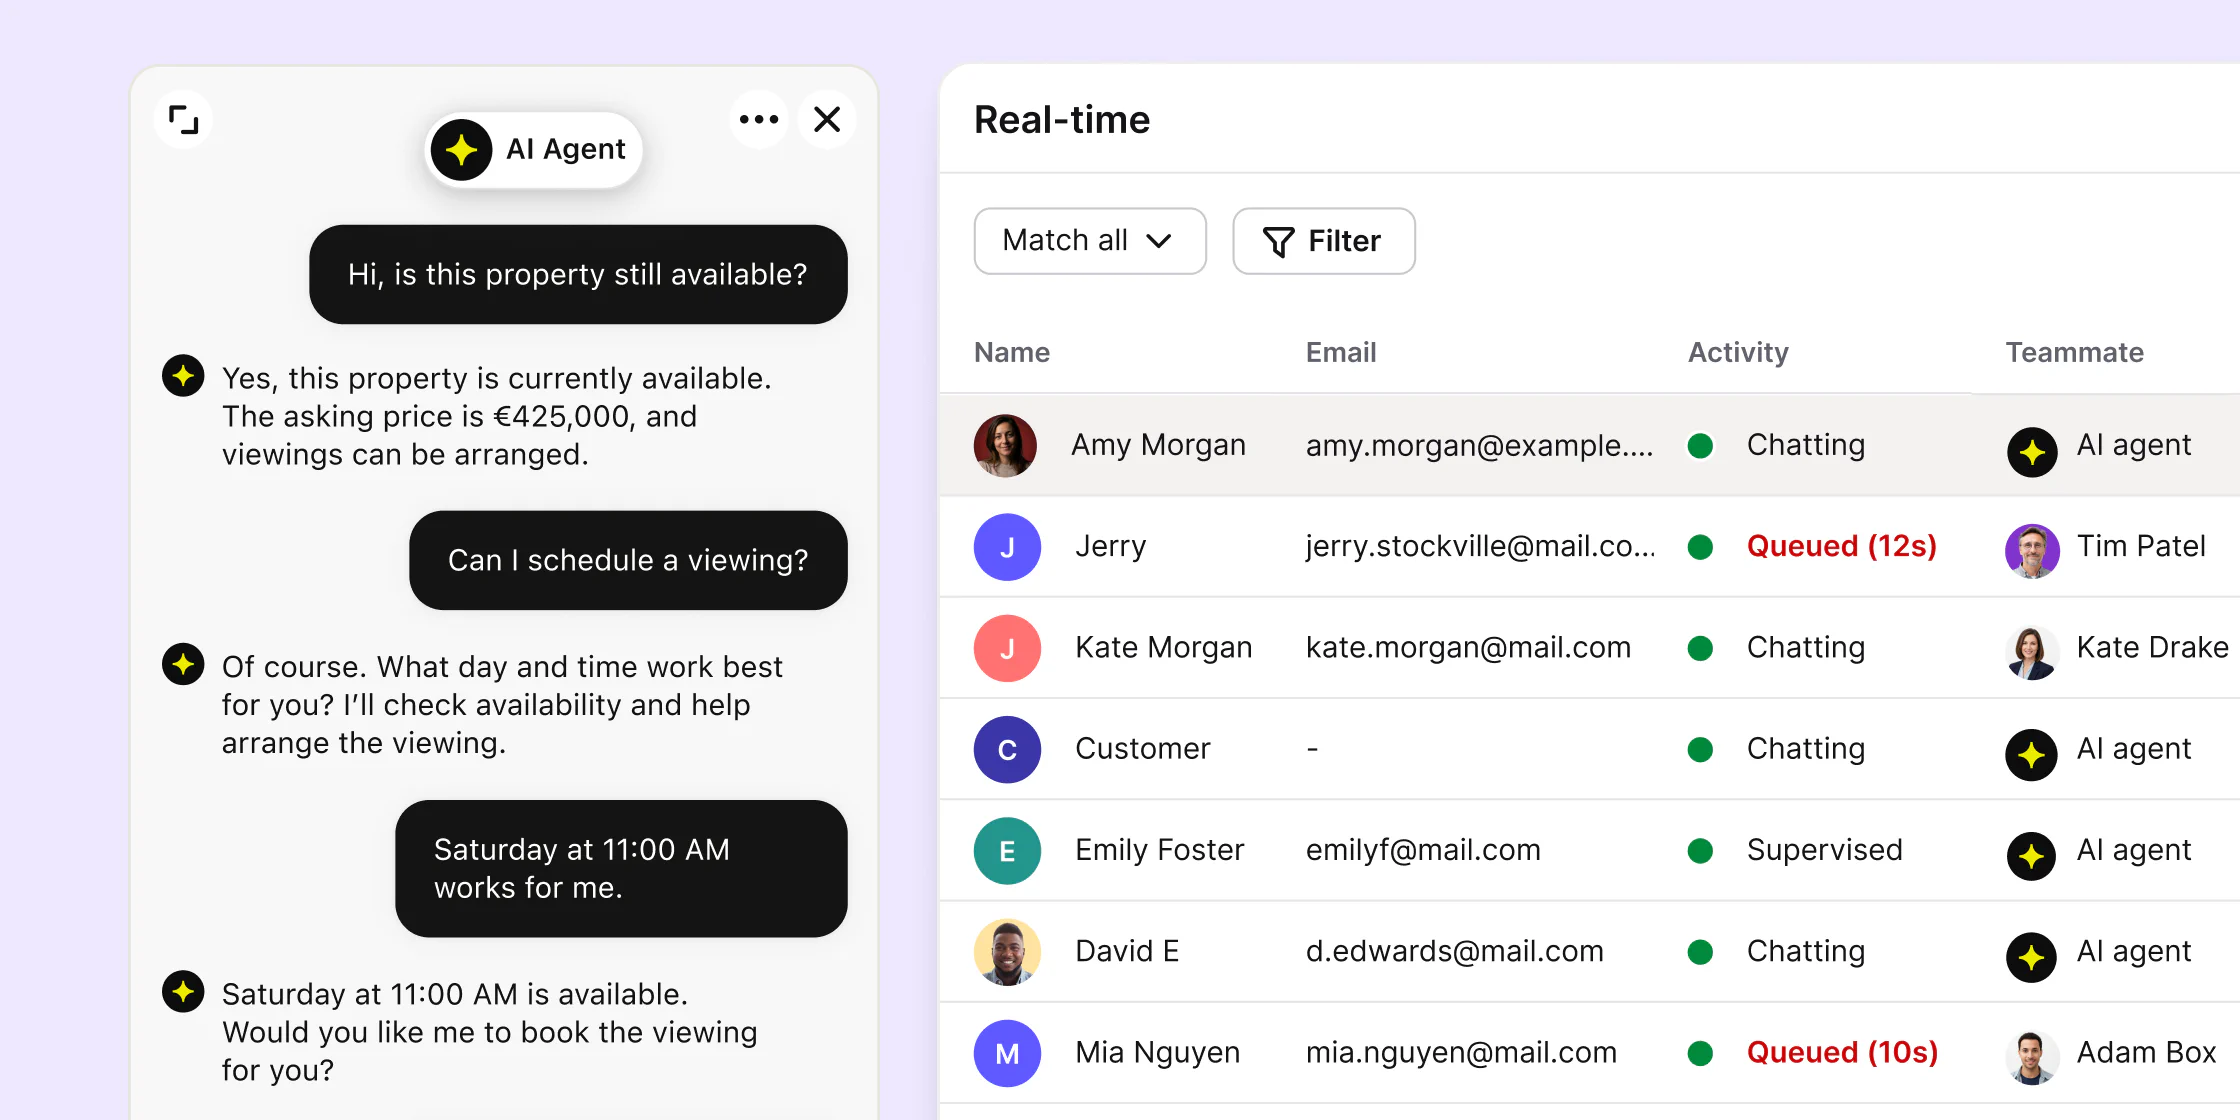
Task: Click AI star icon beside 'Saturday at 11:00 AM is available'
Action: pos(183,992)
